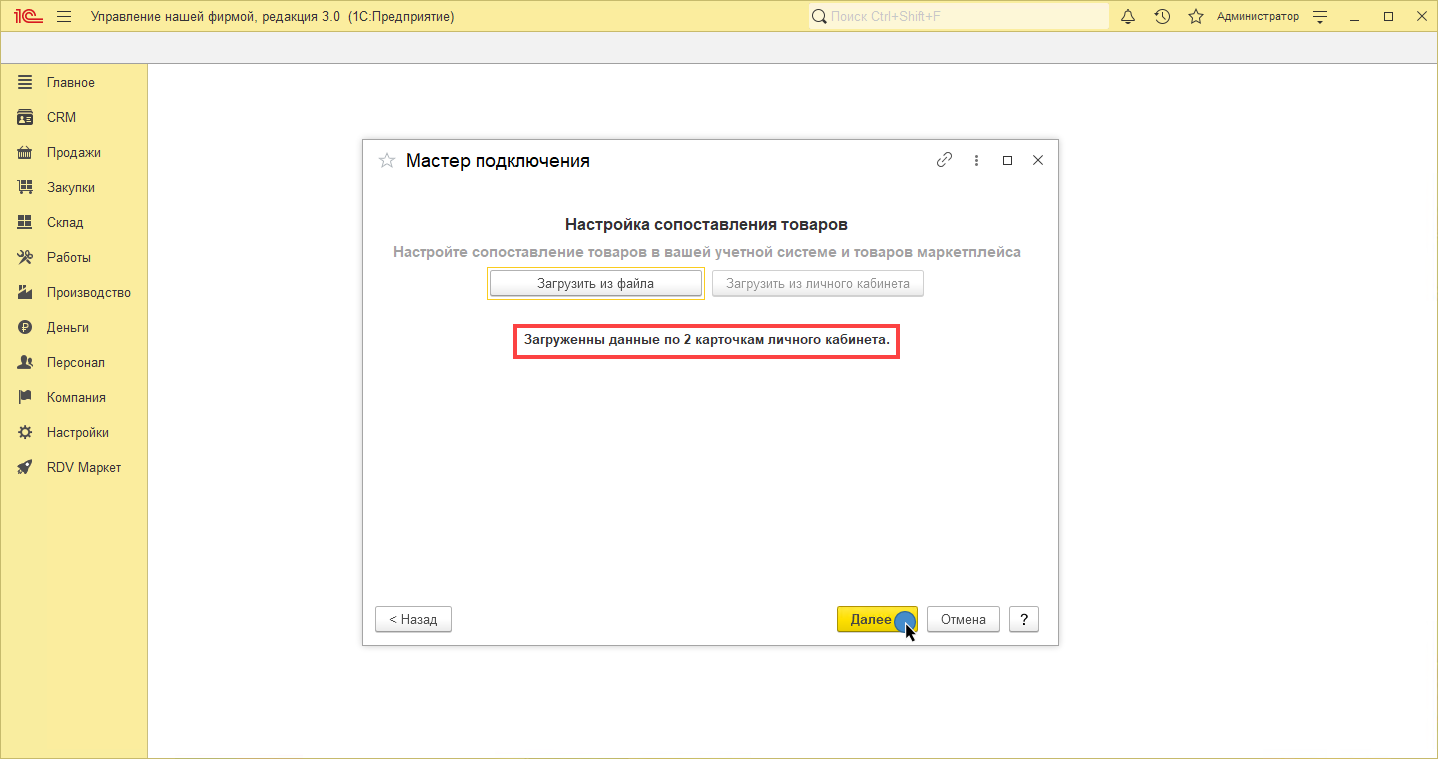Click the CRM contact card icon
The image size is (1438, 759).
click(x=25, y=118)
